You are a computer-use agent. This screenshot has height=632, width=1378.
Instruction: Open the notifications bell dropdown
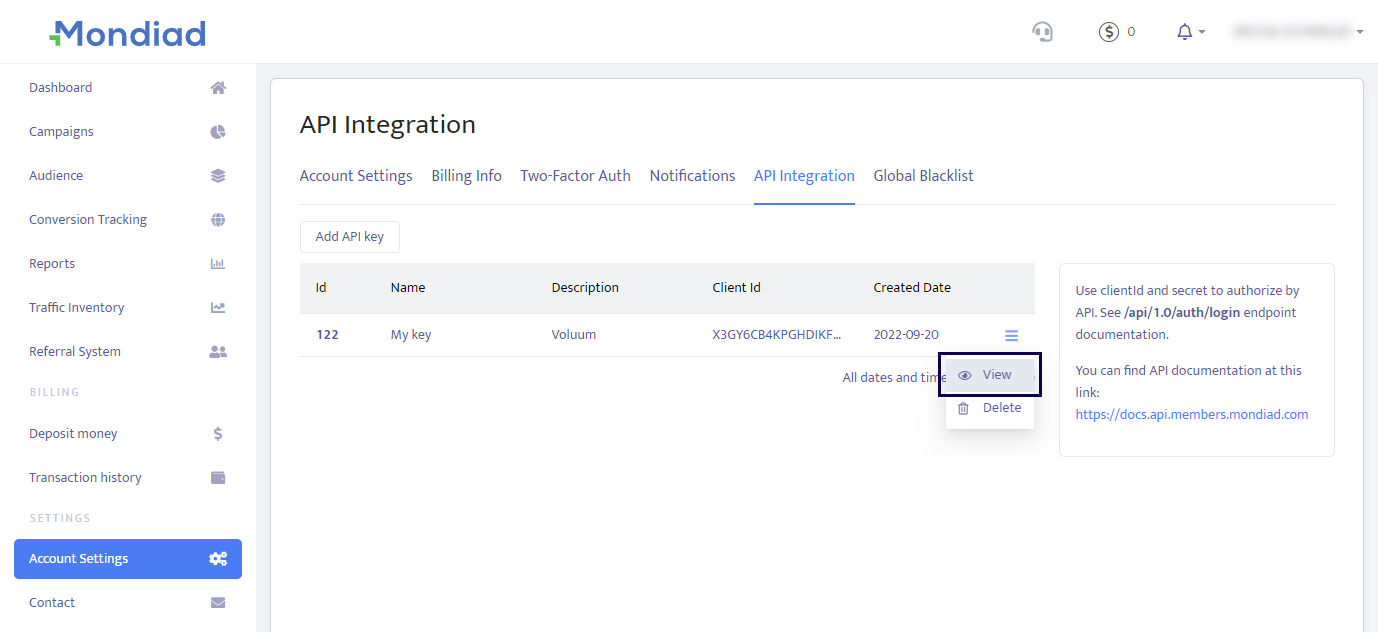[1190, 32]
